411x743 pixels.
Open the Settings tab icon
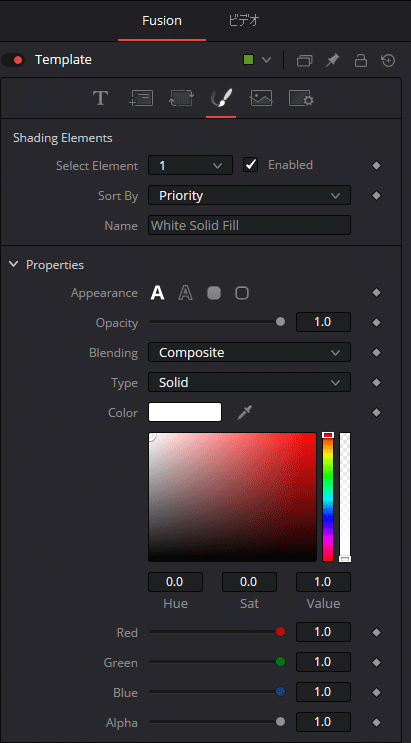pos(301,99)
